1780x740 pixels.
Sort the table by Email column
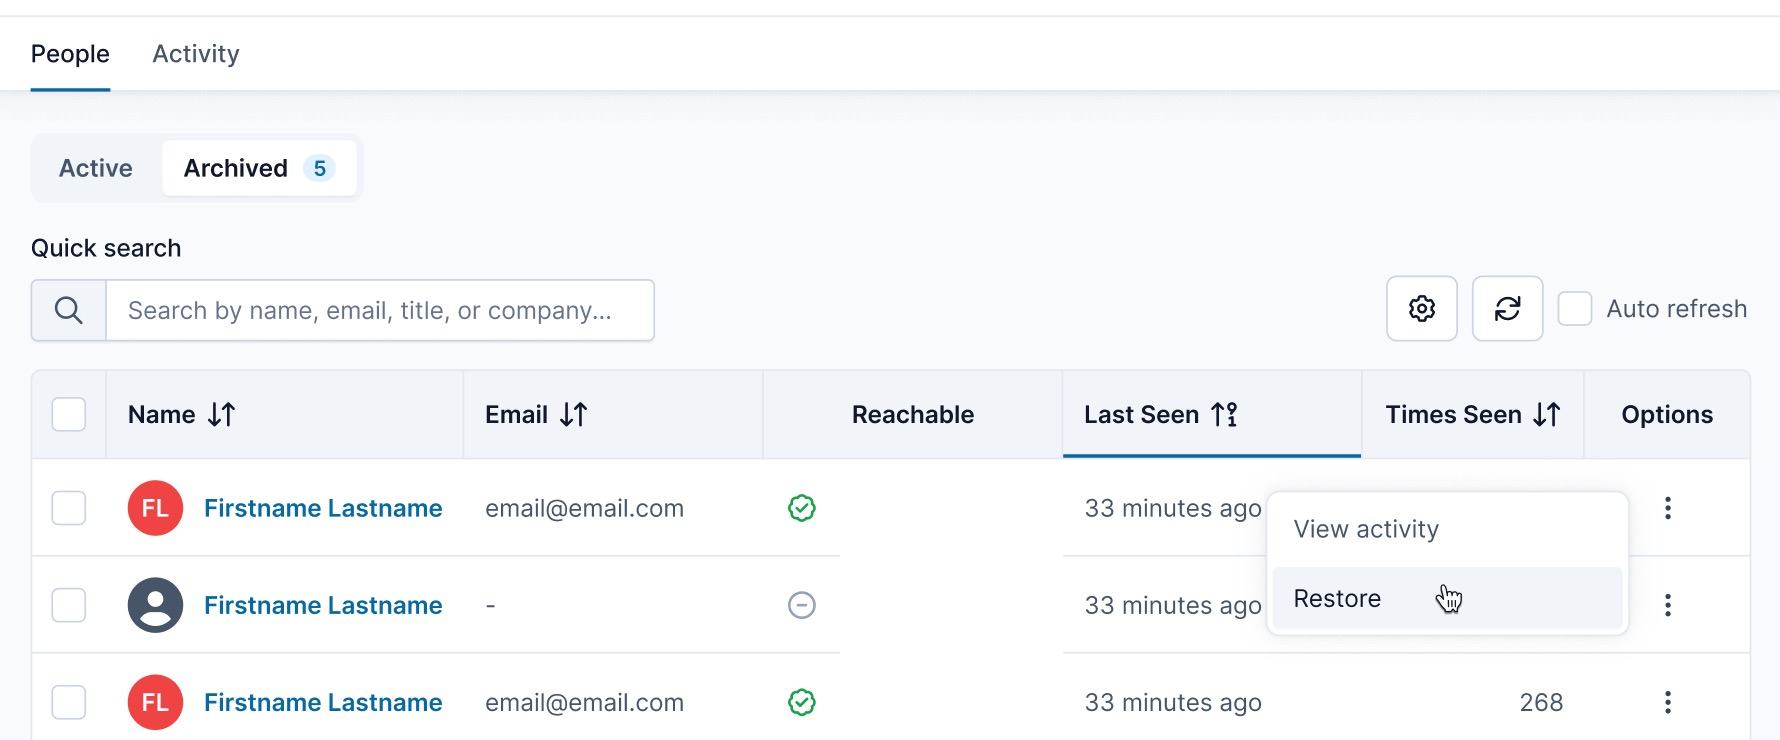click(x=573, y=414)
